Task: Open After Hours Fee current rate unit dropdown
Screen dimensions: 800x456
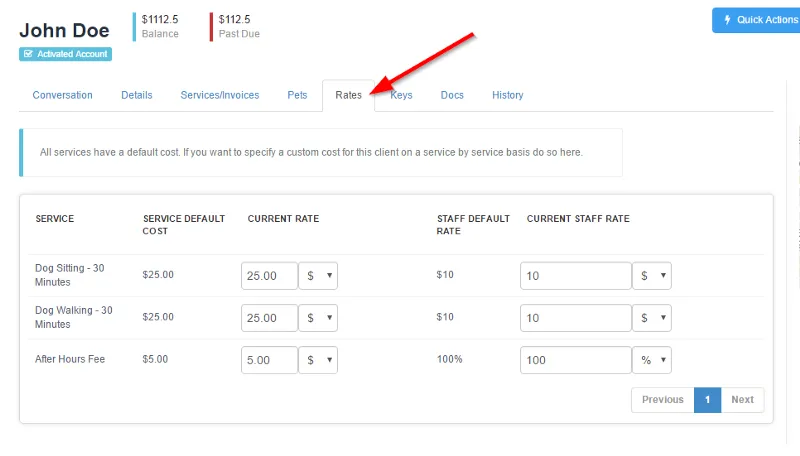Action: click(x=318, y=360)
